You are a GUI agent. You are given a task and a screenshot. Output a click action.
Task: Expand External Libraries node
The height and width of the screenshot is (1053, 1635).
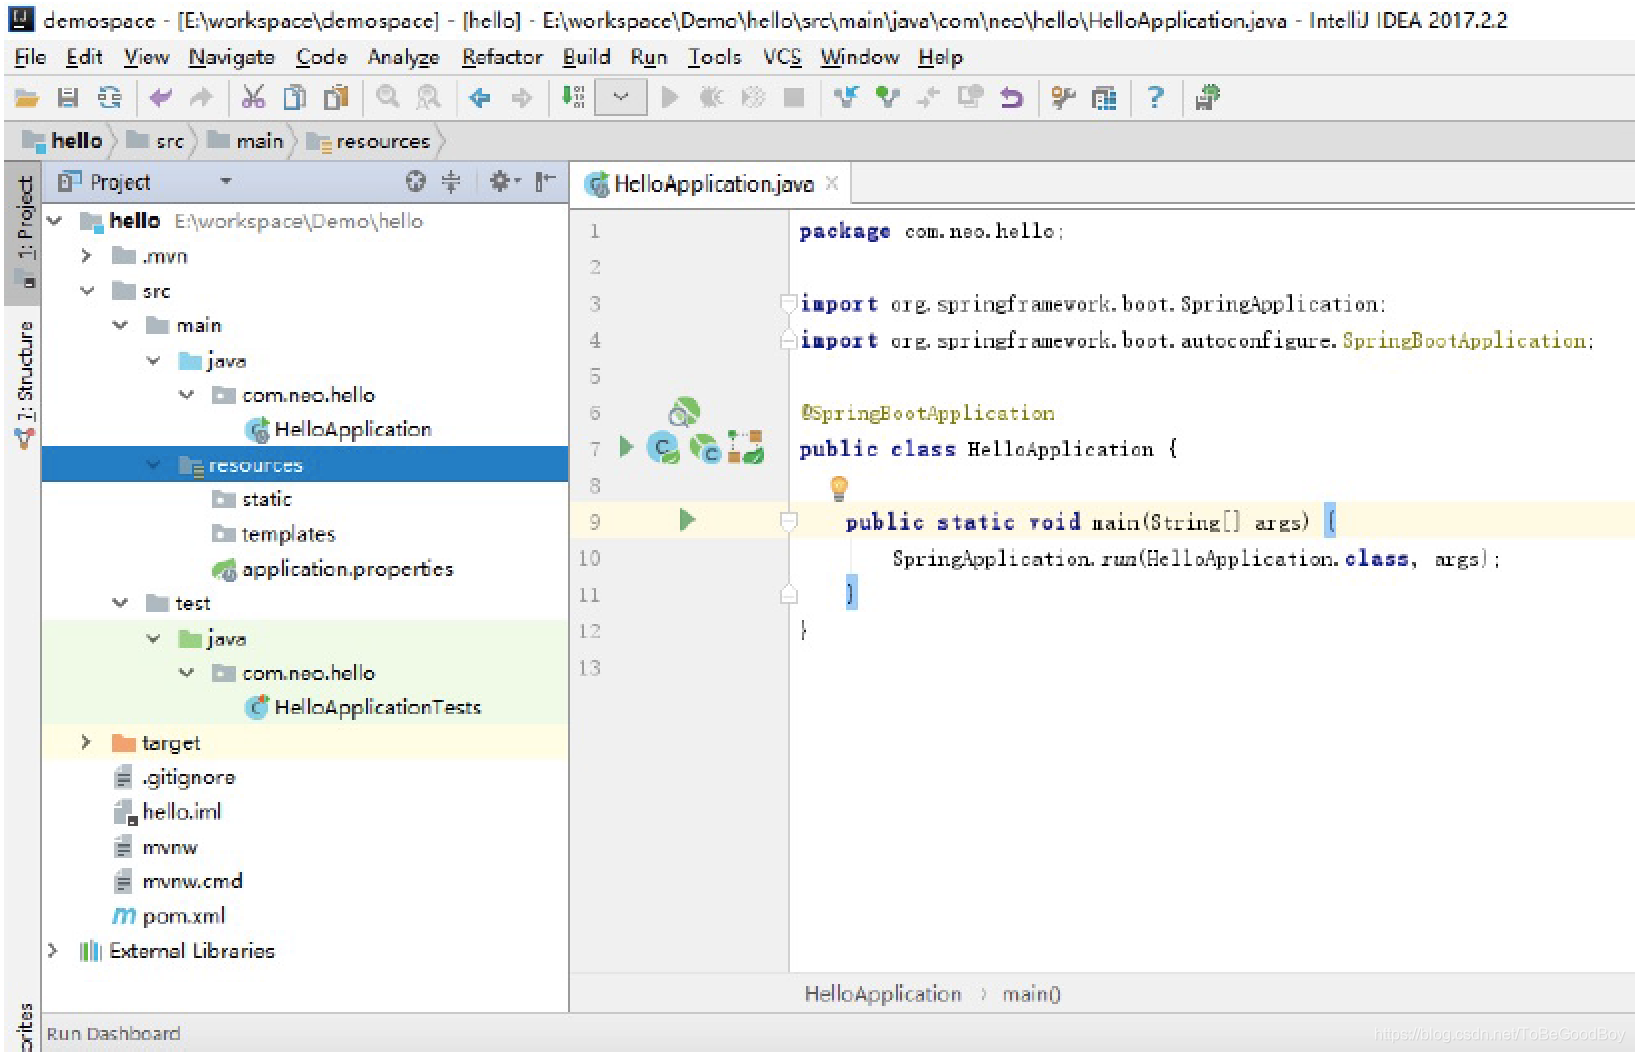(x=54, y=951)
